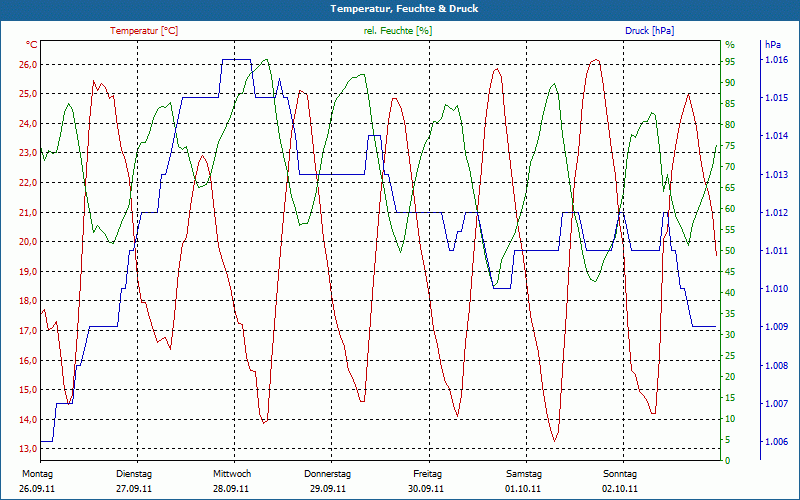Click the 15,0 temperature axis value
This screenshot has width=800, height=500.
tap(28, 390)
